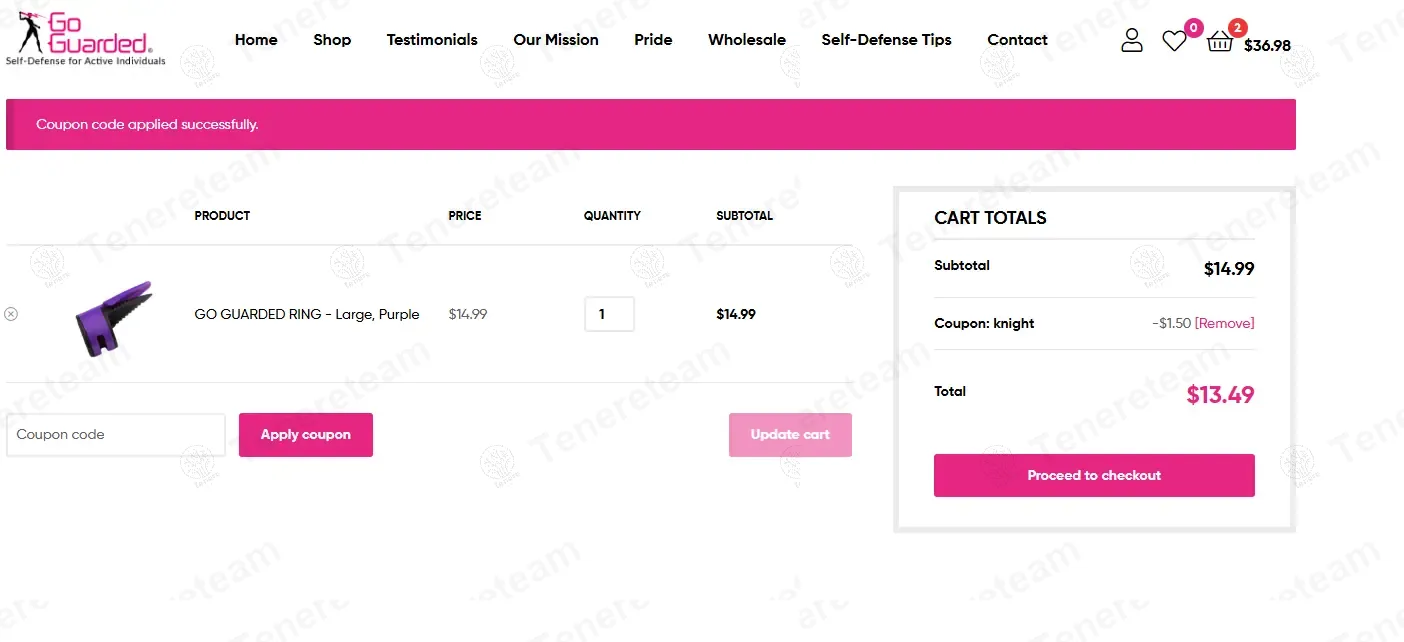
Task: Go to the Home menu item
Action: 256,40
